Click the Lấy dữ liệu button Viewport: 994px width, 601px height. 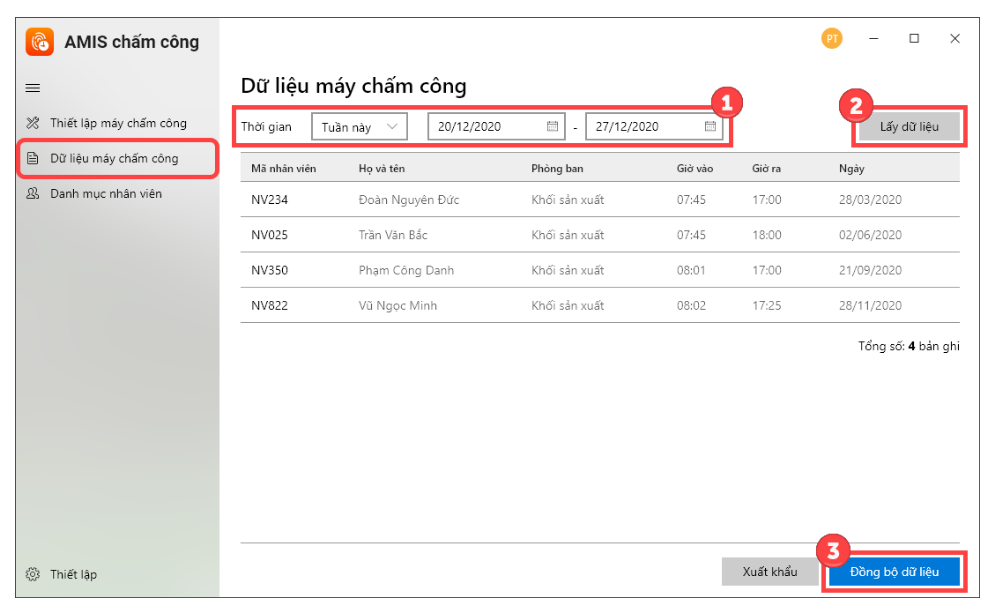click(909, 127)
